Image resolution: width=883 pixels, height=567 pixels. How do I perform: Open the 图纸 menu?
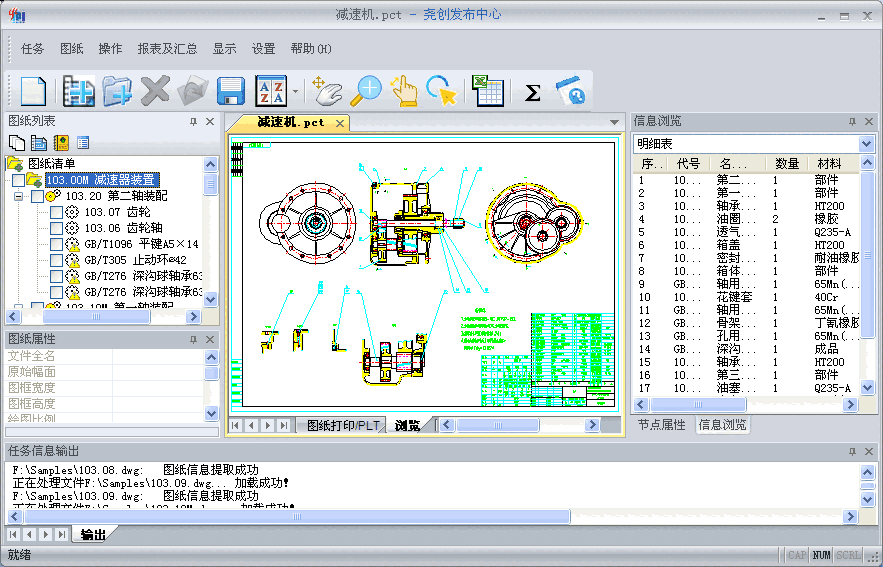(x=72, y=49)
